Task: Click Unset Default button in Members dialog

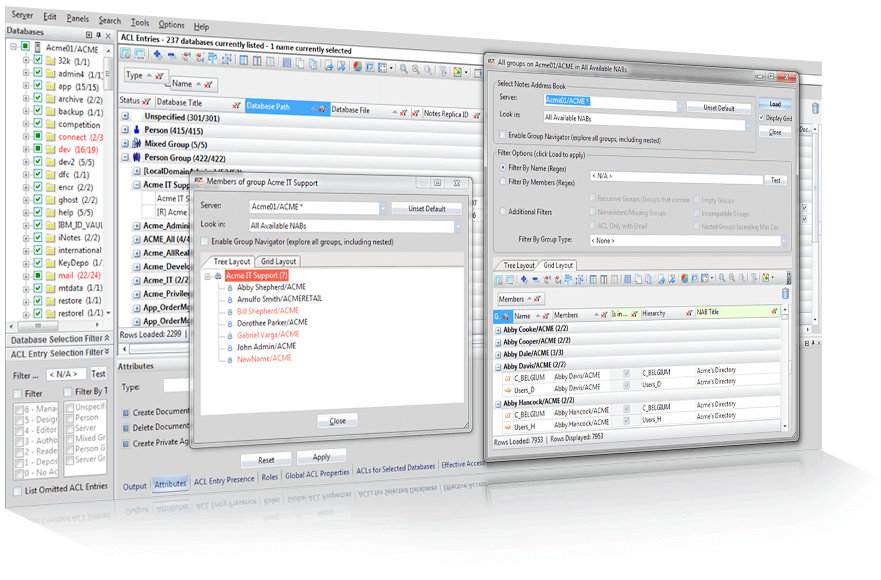Action: [x=426, y=209]
